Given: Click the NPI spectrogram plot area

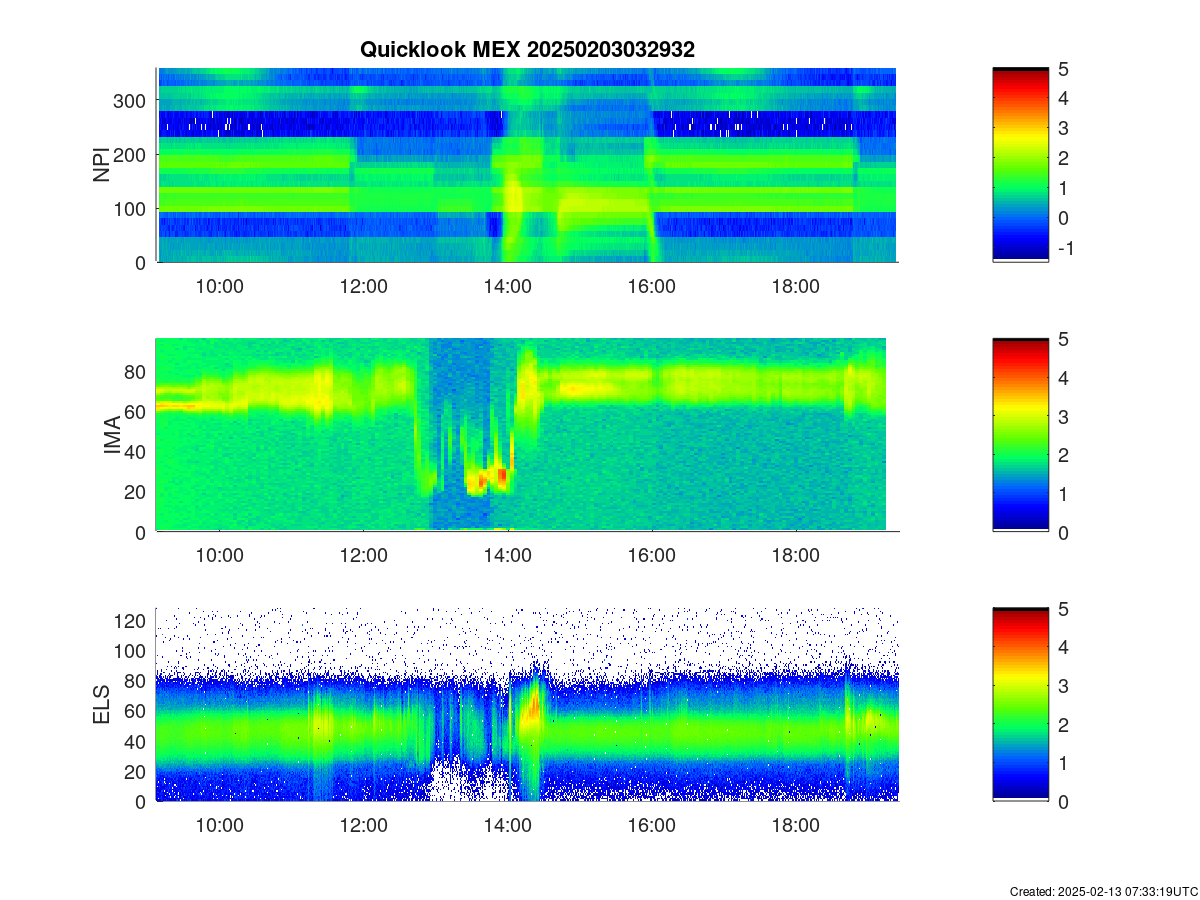Looking at the screenshot, I should (x=527, y=165).
